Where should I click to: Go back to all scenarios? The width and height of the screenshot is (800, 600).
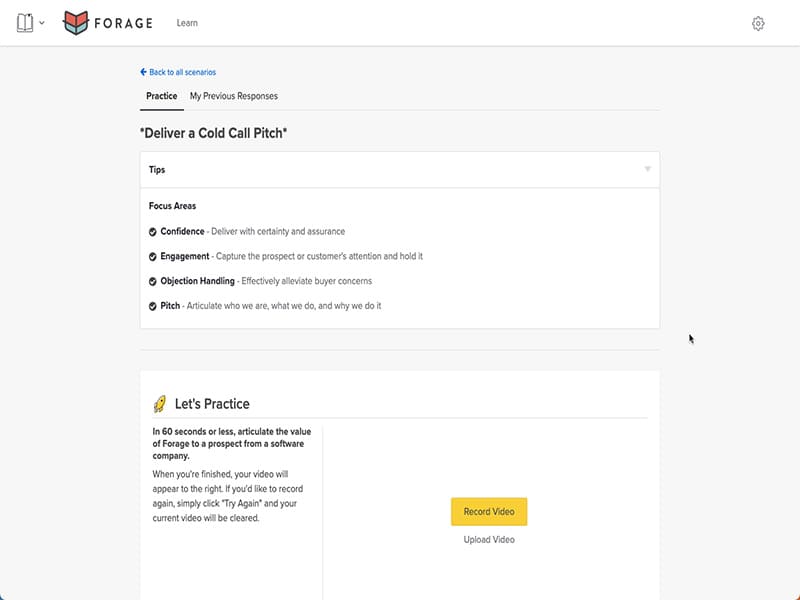tap(182, 72)
